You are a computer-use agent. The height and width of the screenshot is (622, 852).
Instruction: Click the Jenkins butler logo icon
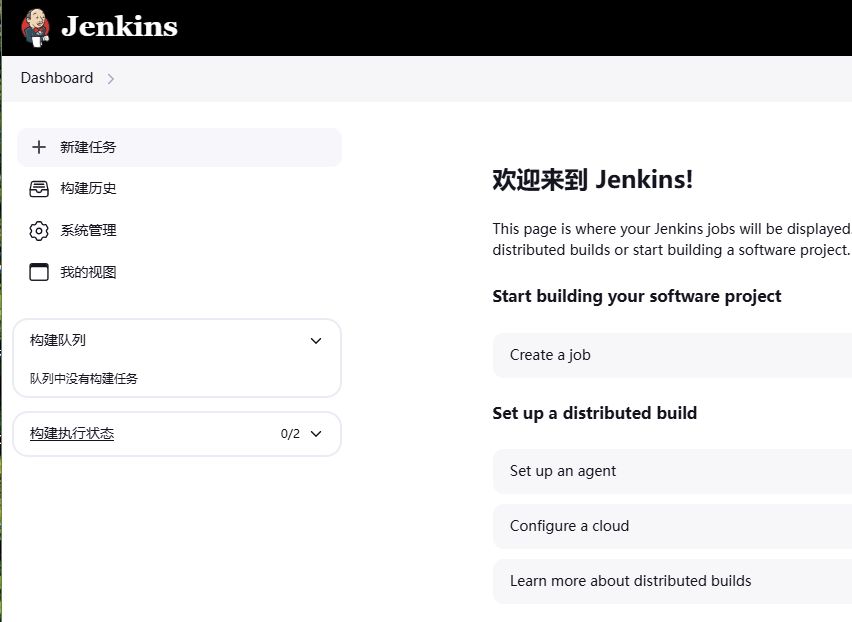[x=36, y=27]
